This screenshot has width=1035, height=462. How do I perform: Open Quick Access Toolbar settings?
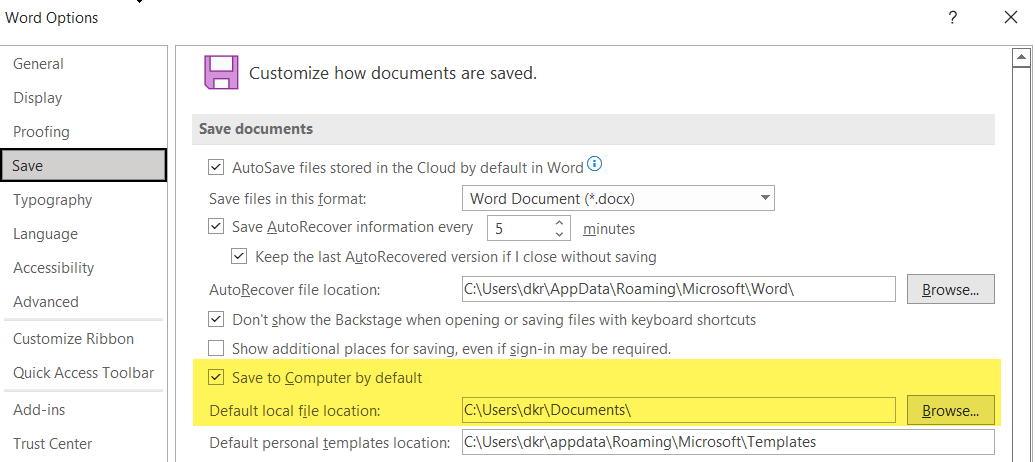coord(83,373)
